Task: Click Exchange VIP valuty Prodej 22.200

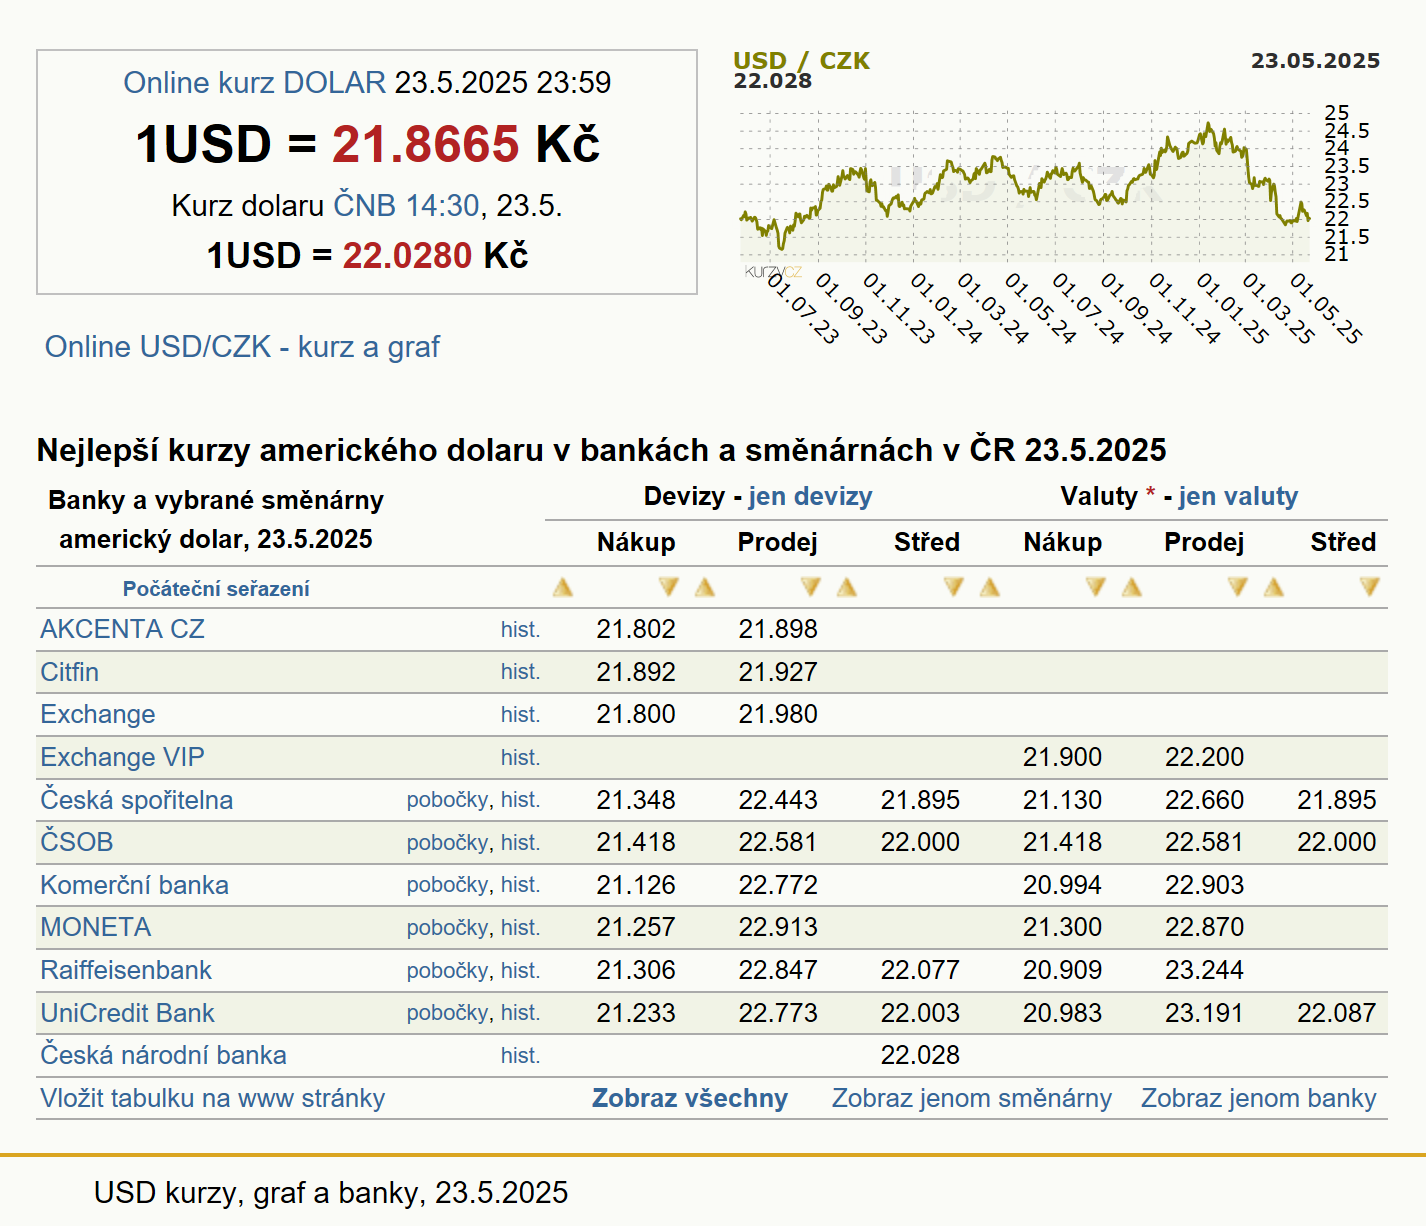Action: pos(1204,757)
